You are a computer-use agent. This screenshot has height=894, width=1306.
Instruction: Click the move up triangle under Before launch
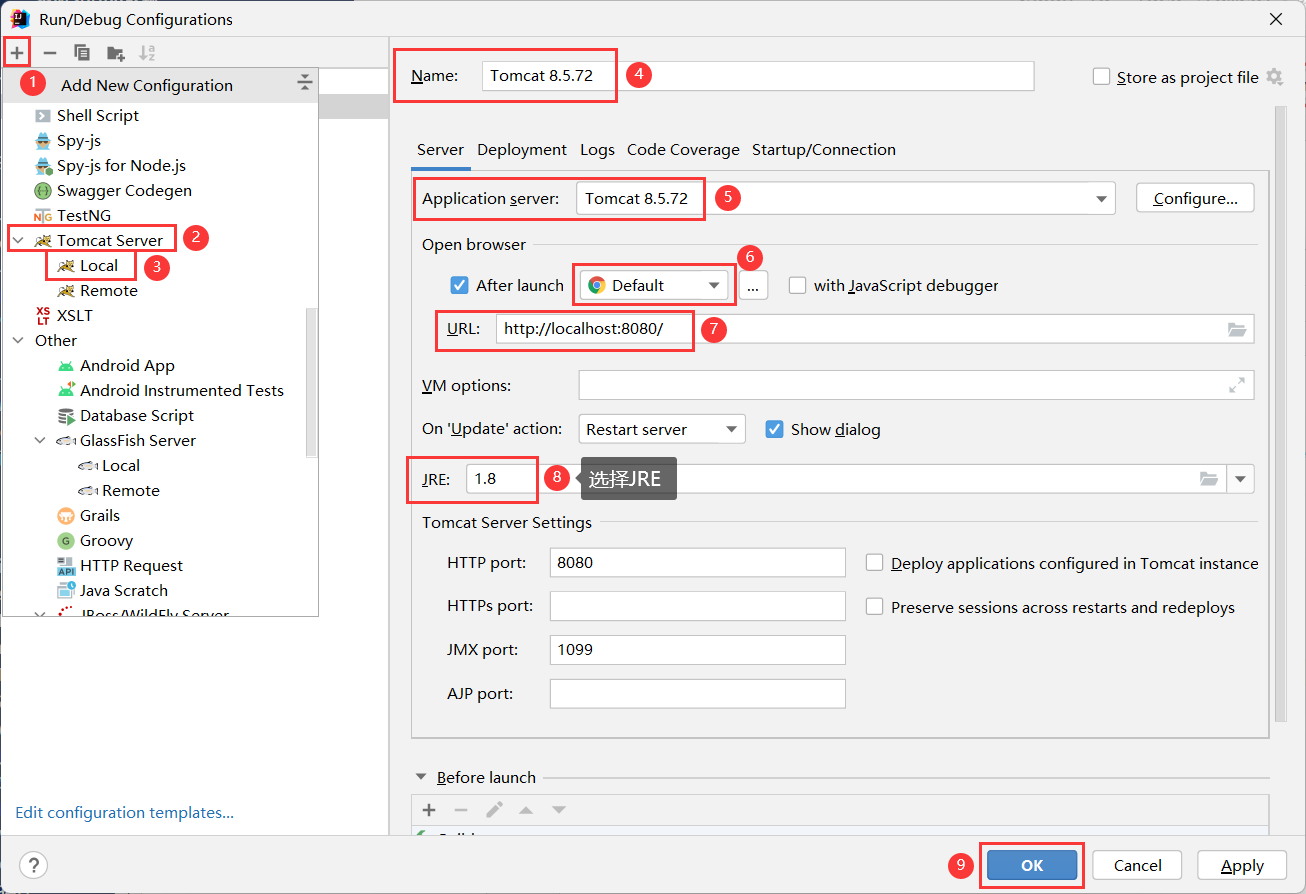(526, 810)
